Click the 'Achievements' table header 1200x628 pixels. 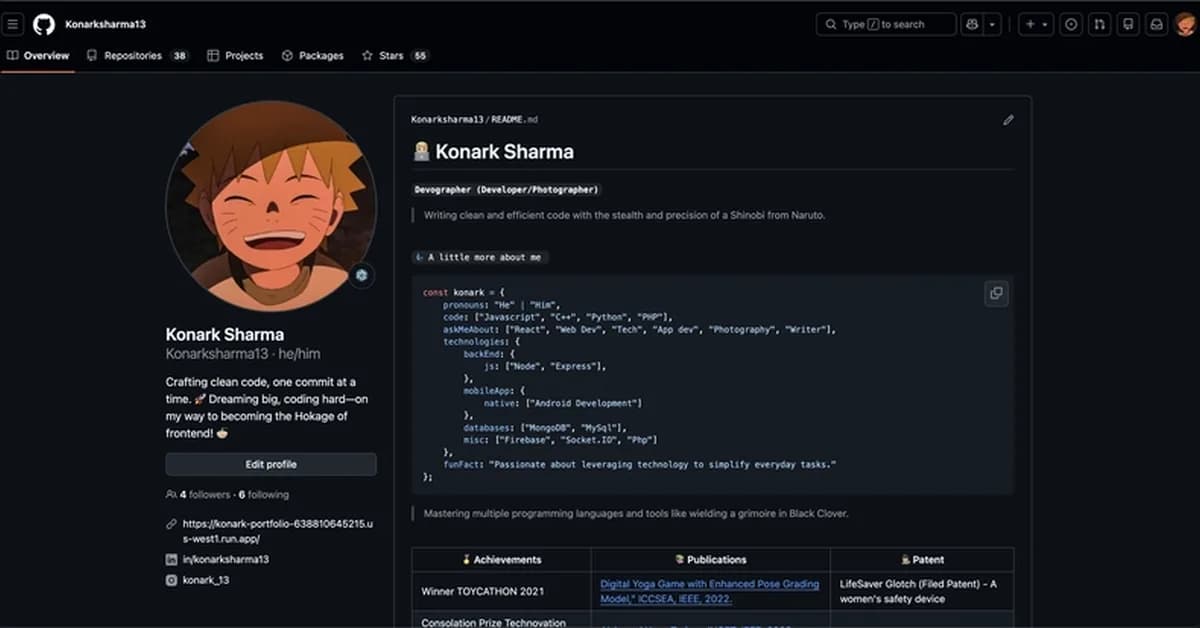point(501,560)
